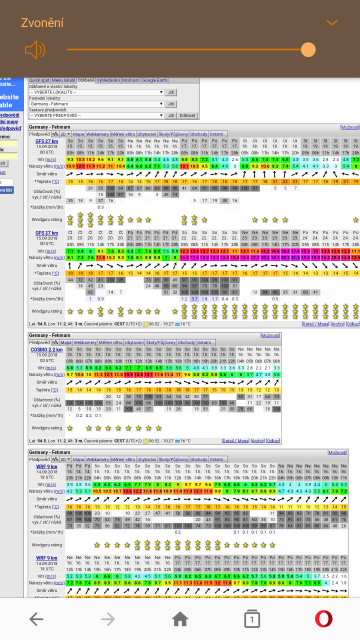This screenshot has width=360, height=640.
Task: Go back with the browser back arrow
Action: 36,619
